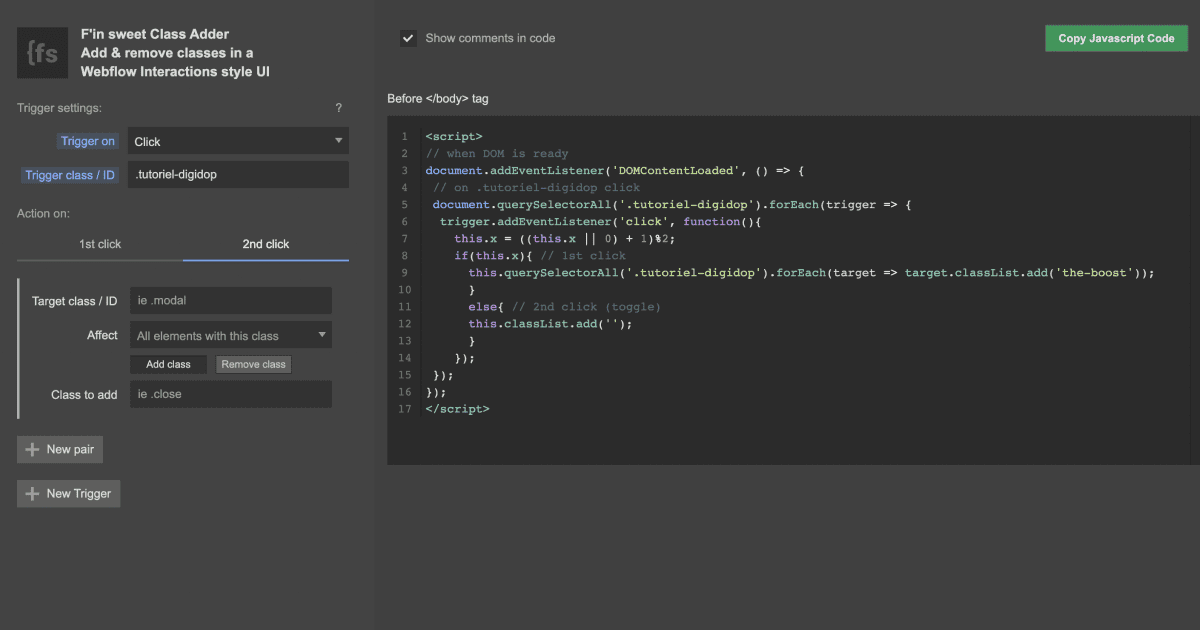
Task: Click the if(this.x){ // 1st click line
Action: click(x=540, y=255)
